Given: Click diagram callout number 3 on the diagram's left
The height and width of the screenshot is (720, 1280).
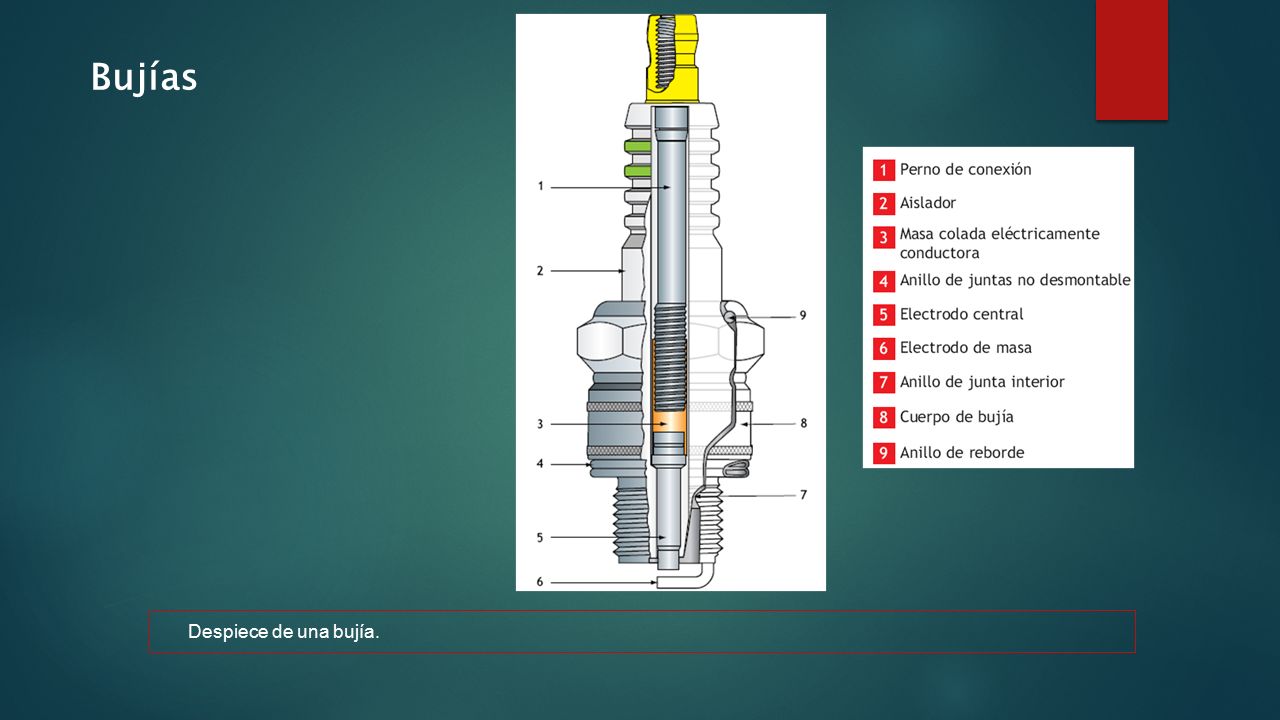Looking at the screenshot, I should pos(540,424).
